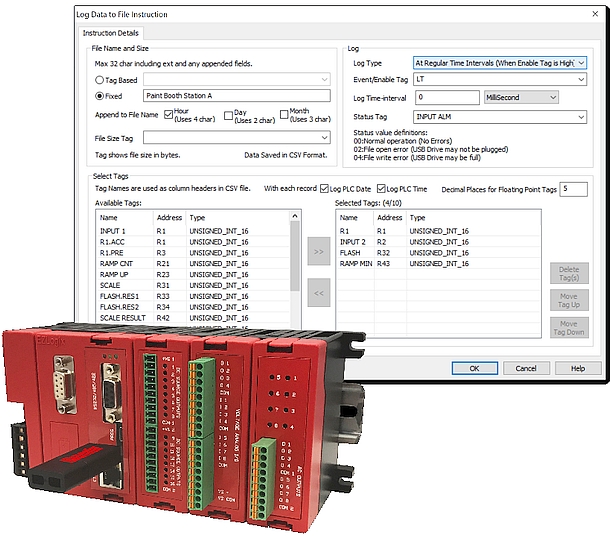The width and height of the screenshot is (610, 536).
Task: Expand the Status Tag dropdown
Action: pyautogui.click(x=581, y=116)
